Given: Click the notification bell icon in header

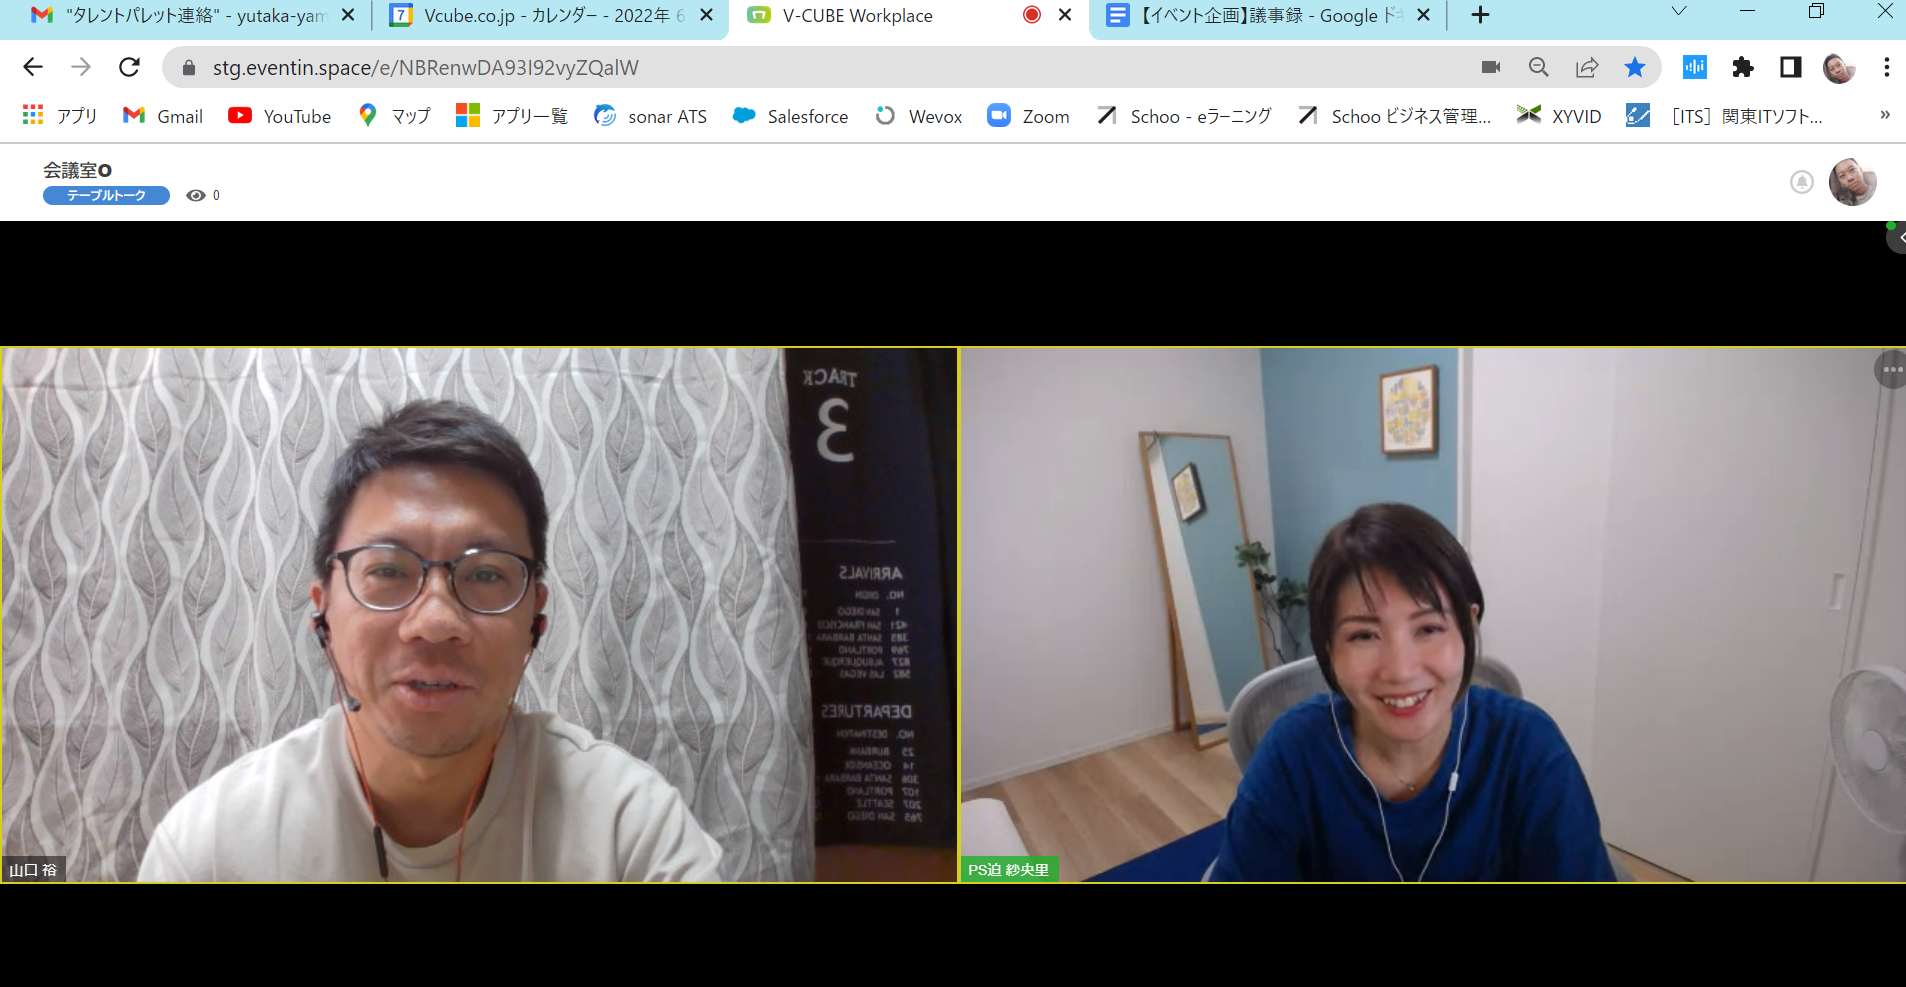Looking at the screenshot, I should [1802, 182].
